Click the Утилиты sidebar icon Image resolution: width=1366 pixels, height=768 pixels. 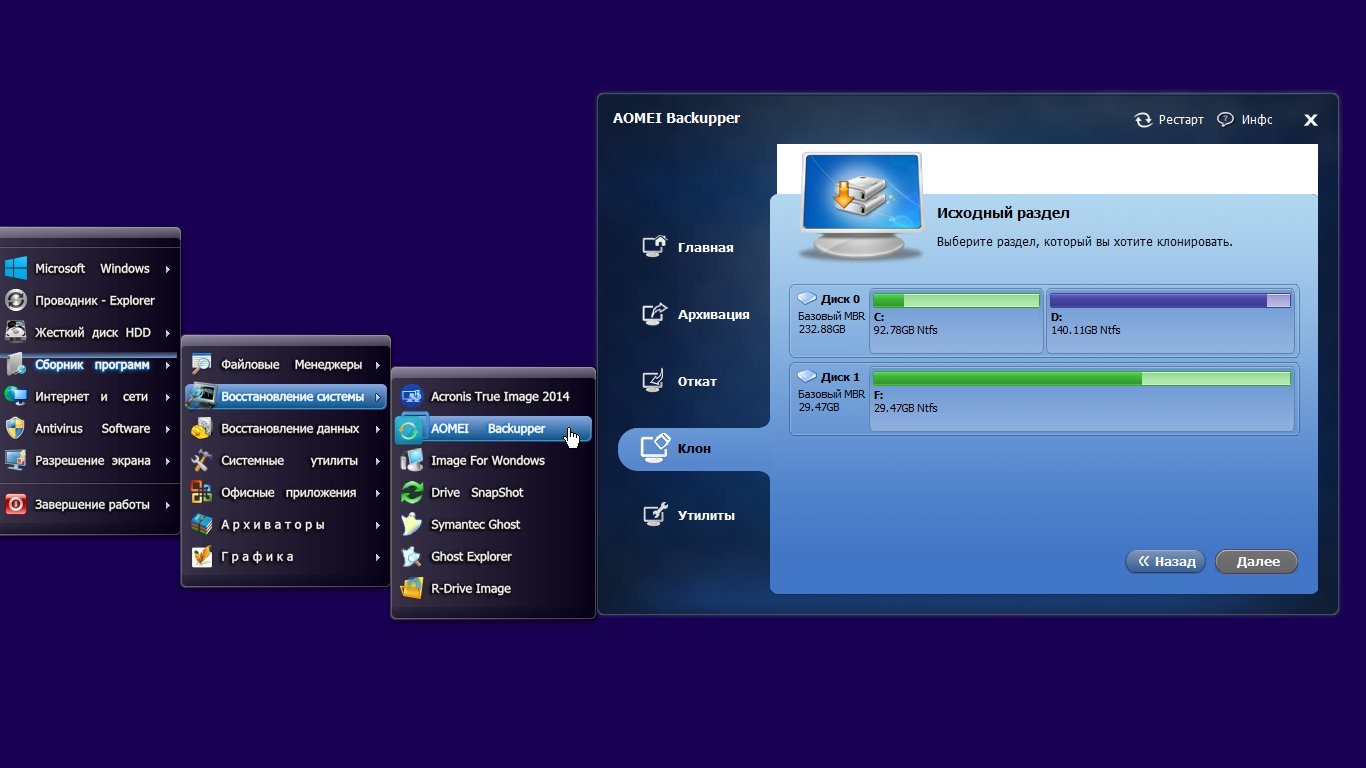654,514
